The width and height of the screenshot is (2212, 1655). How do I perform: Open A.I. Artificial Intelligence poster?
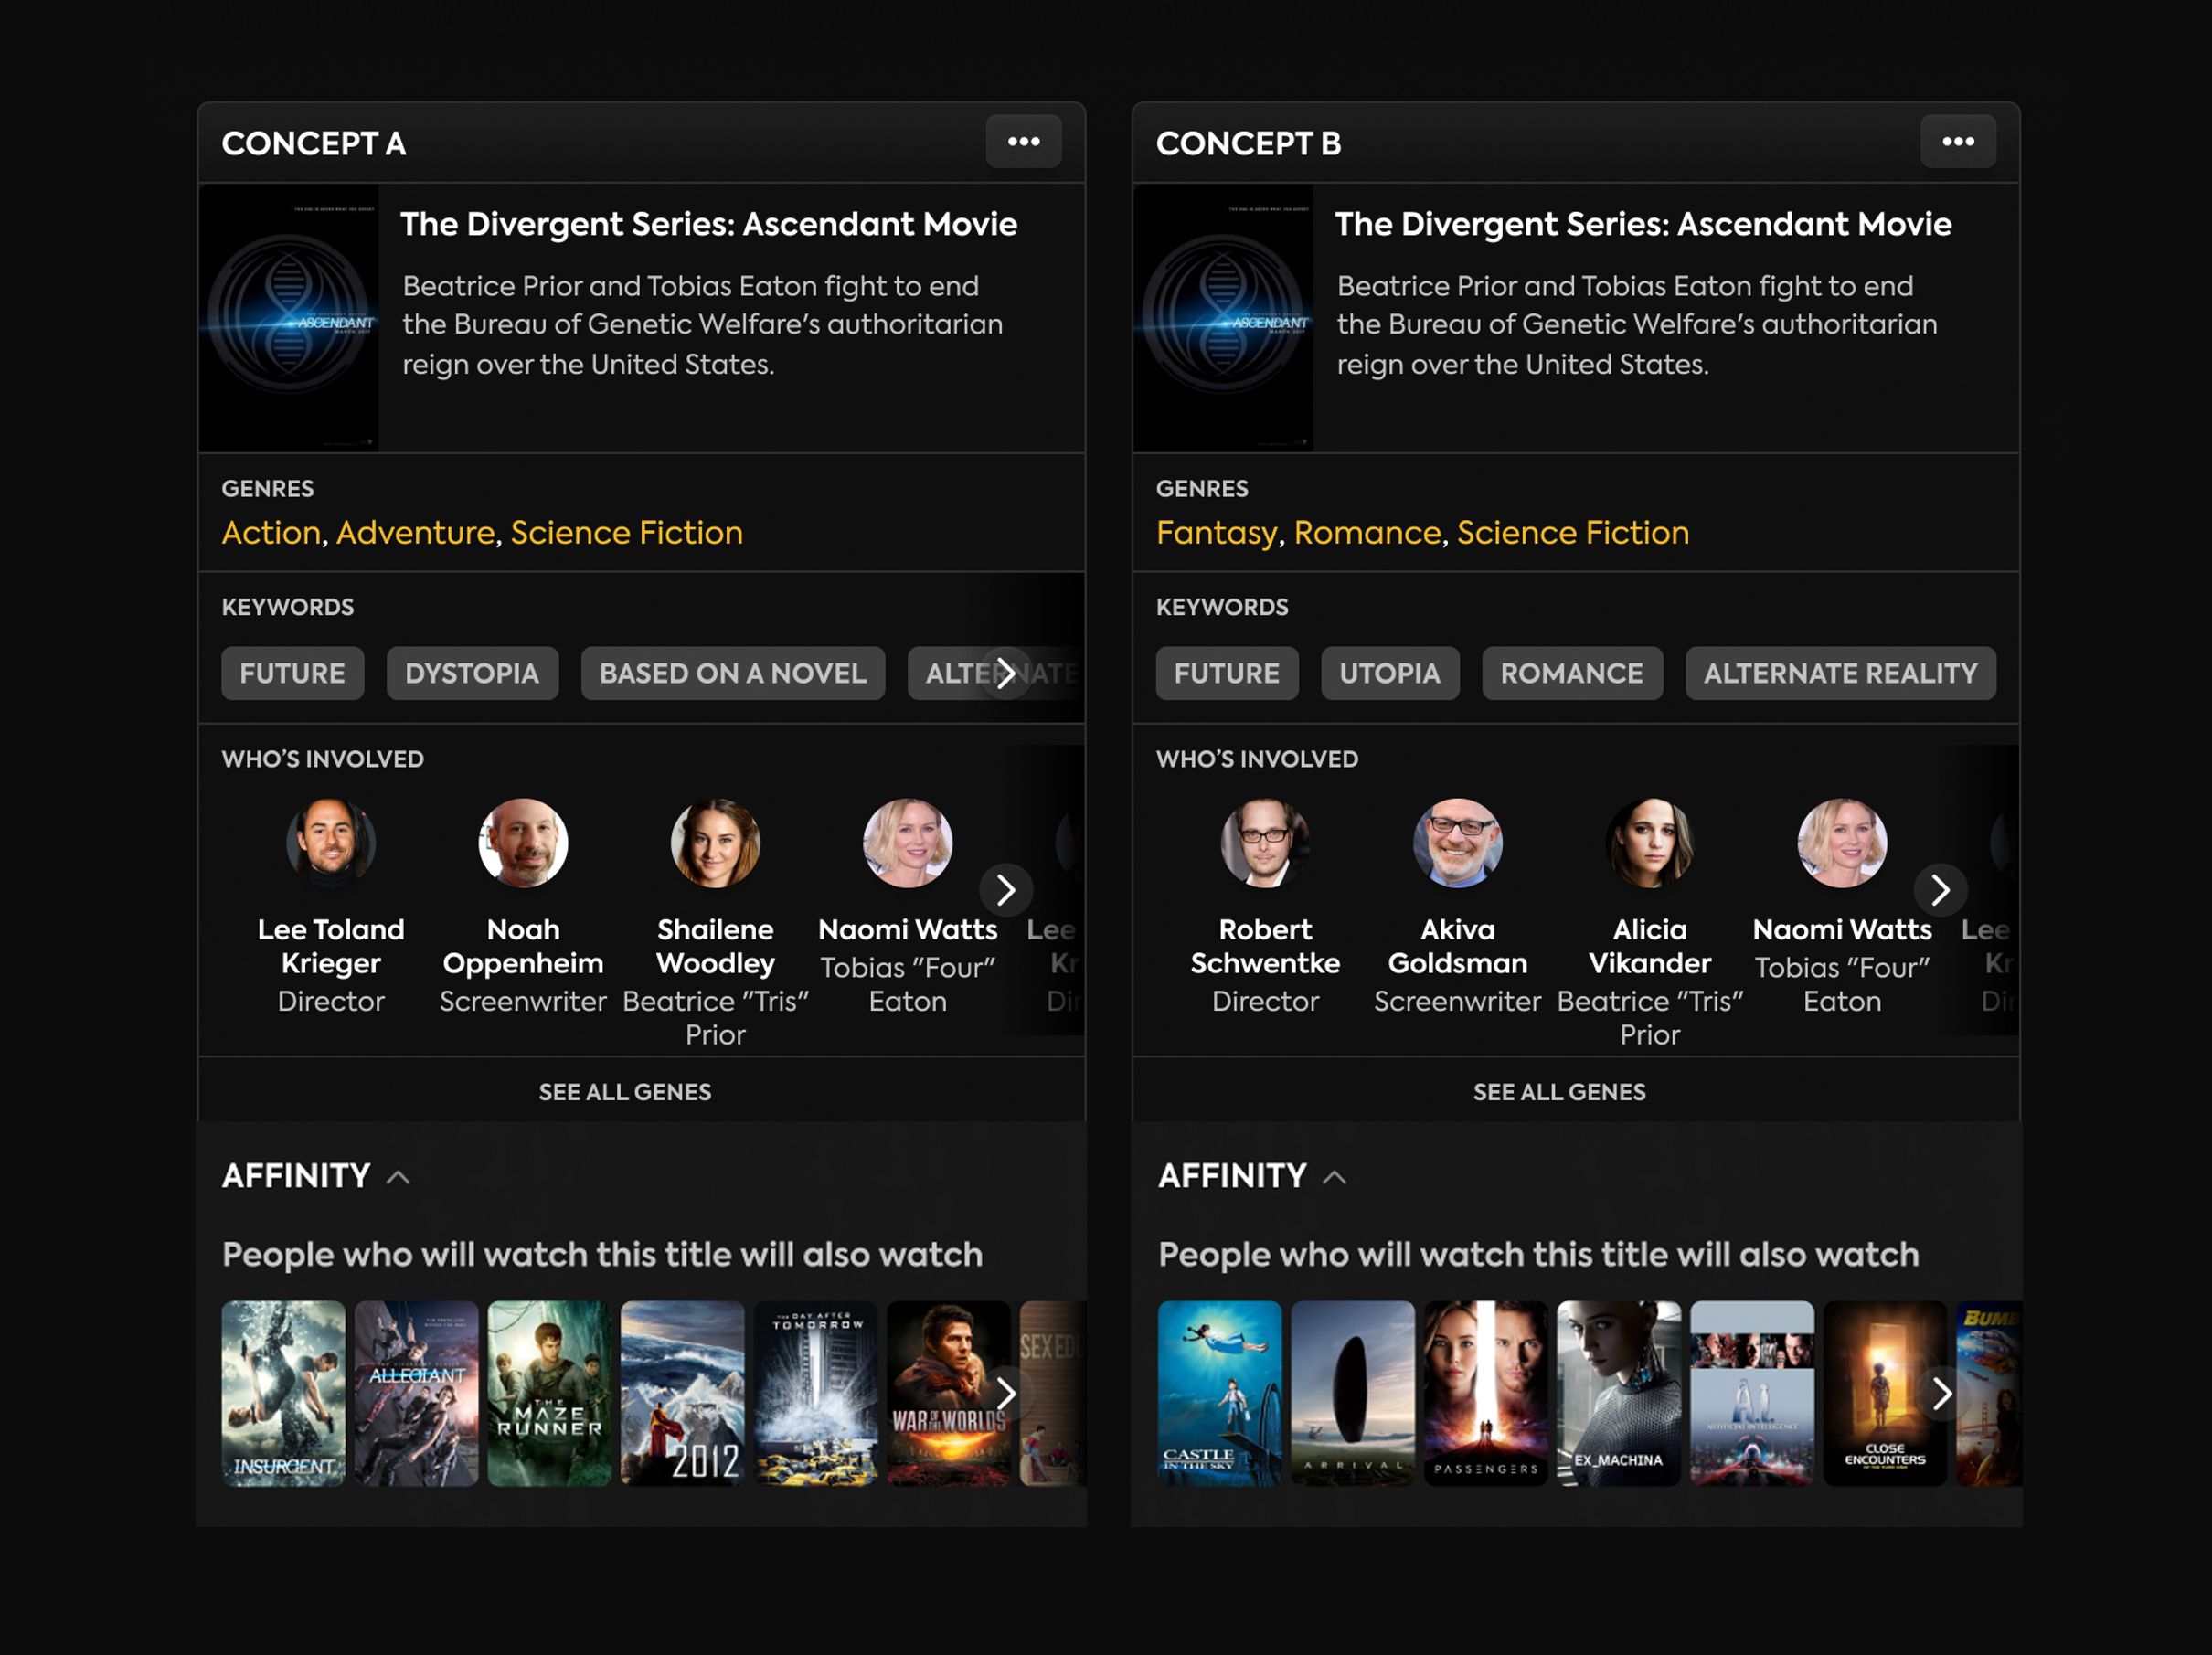click(x=1751, y=1393)
